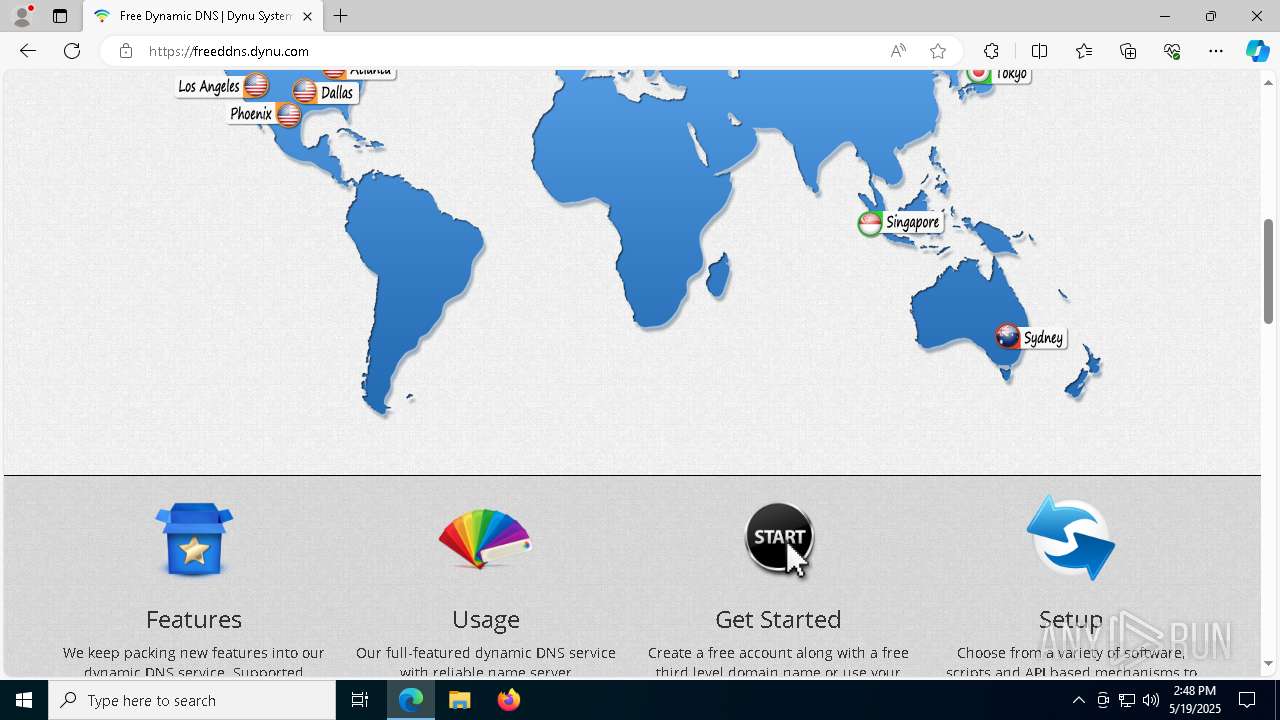Open clock showing 2:48 PM

[1195, 700]
